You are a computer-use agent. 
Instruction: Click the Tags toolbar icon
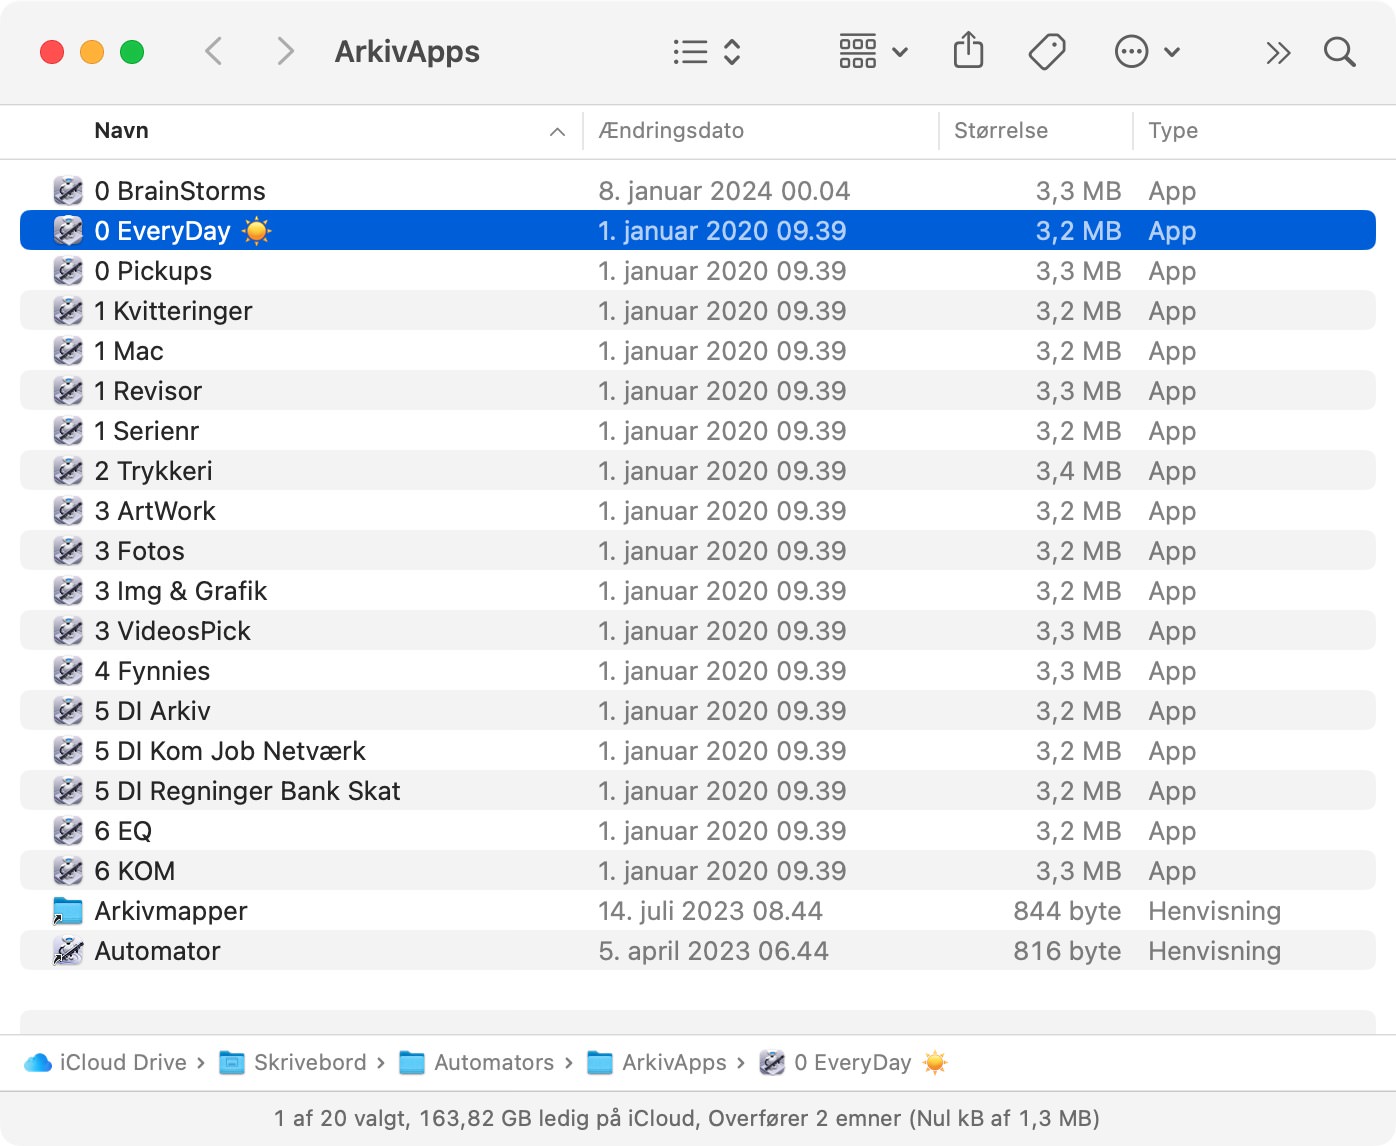point(1047,52)
